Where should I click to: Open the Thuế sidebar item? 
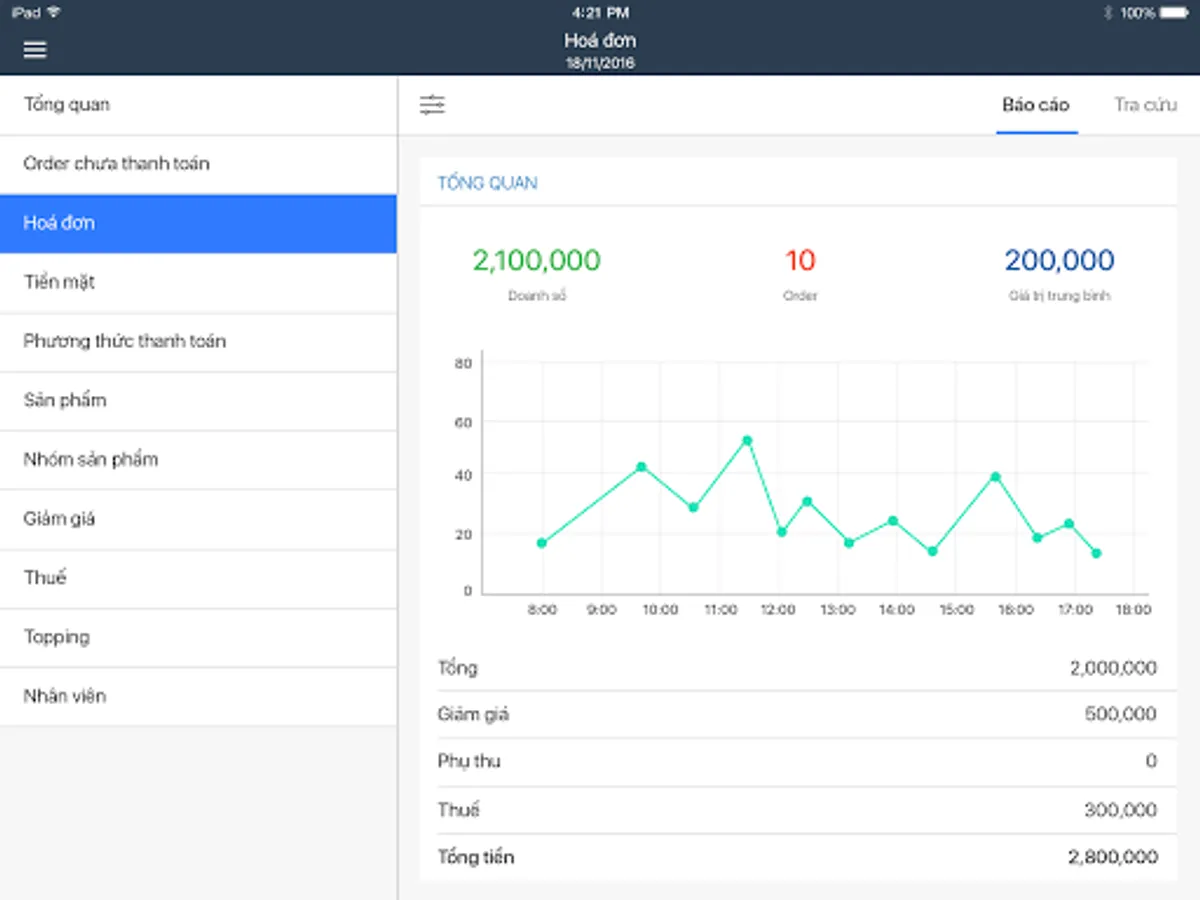coord(198,578)
